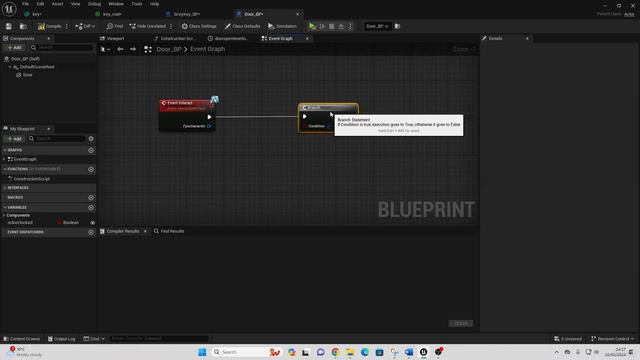Click the graph Back navigation arrow
Image resolution: width=640 pixels, height=360 pixels.
click(120, 49)
